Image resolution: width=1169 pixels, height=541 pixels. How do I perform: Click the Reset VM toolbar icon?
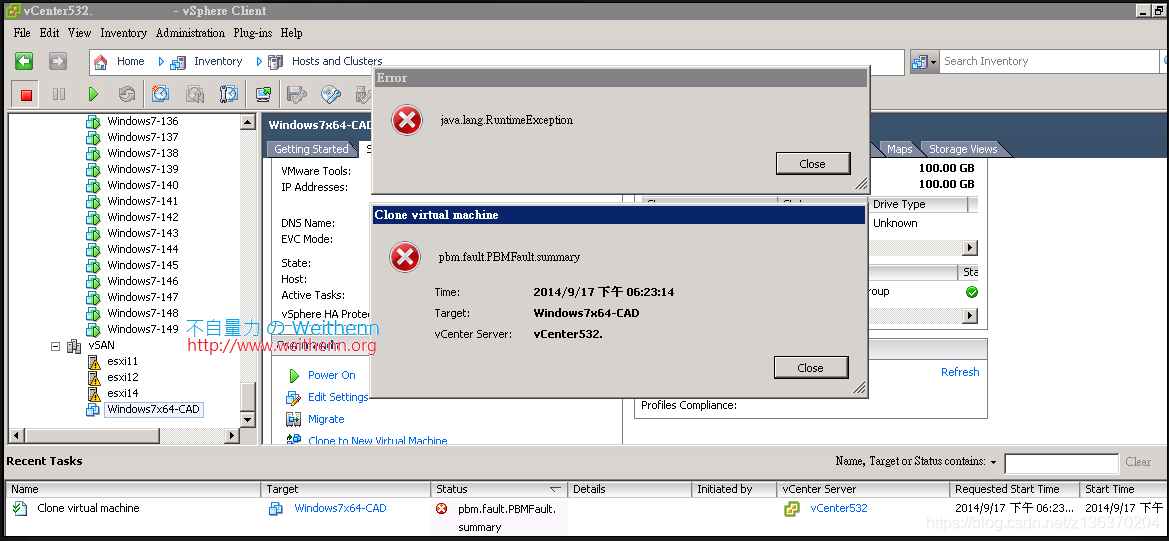point(127,95)
